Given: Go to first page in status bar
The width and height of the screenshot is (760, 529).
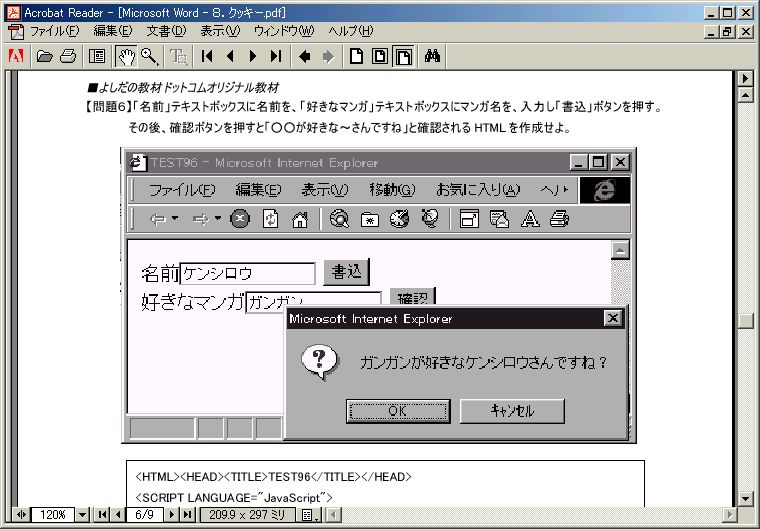Looking at the screenshot, I should point(102,514).
